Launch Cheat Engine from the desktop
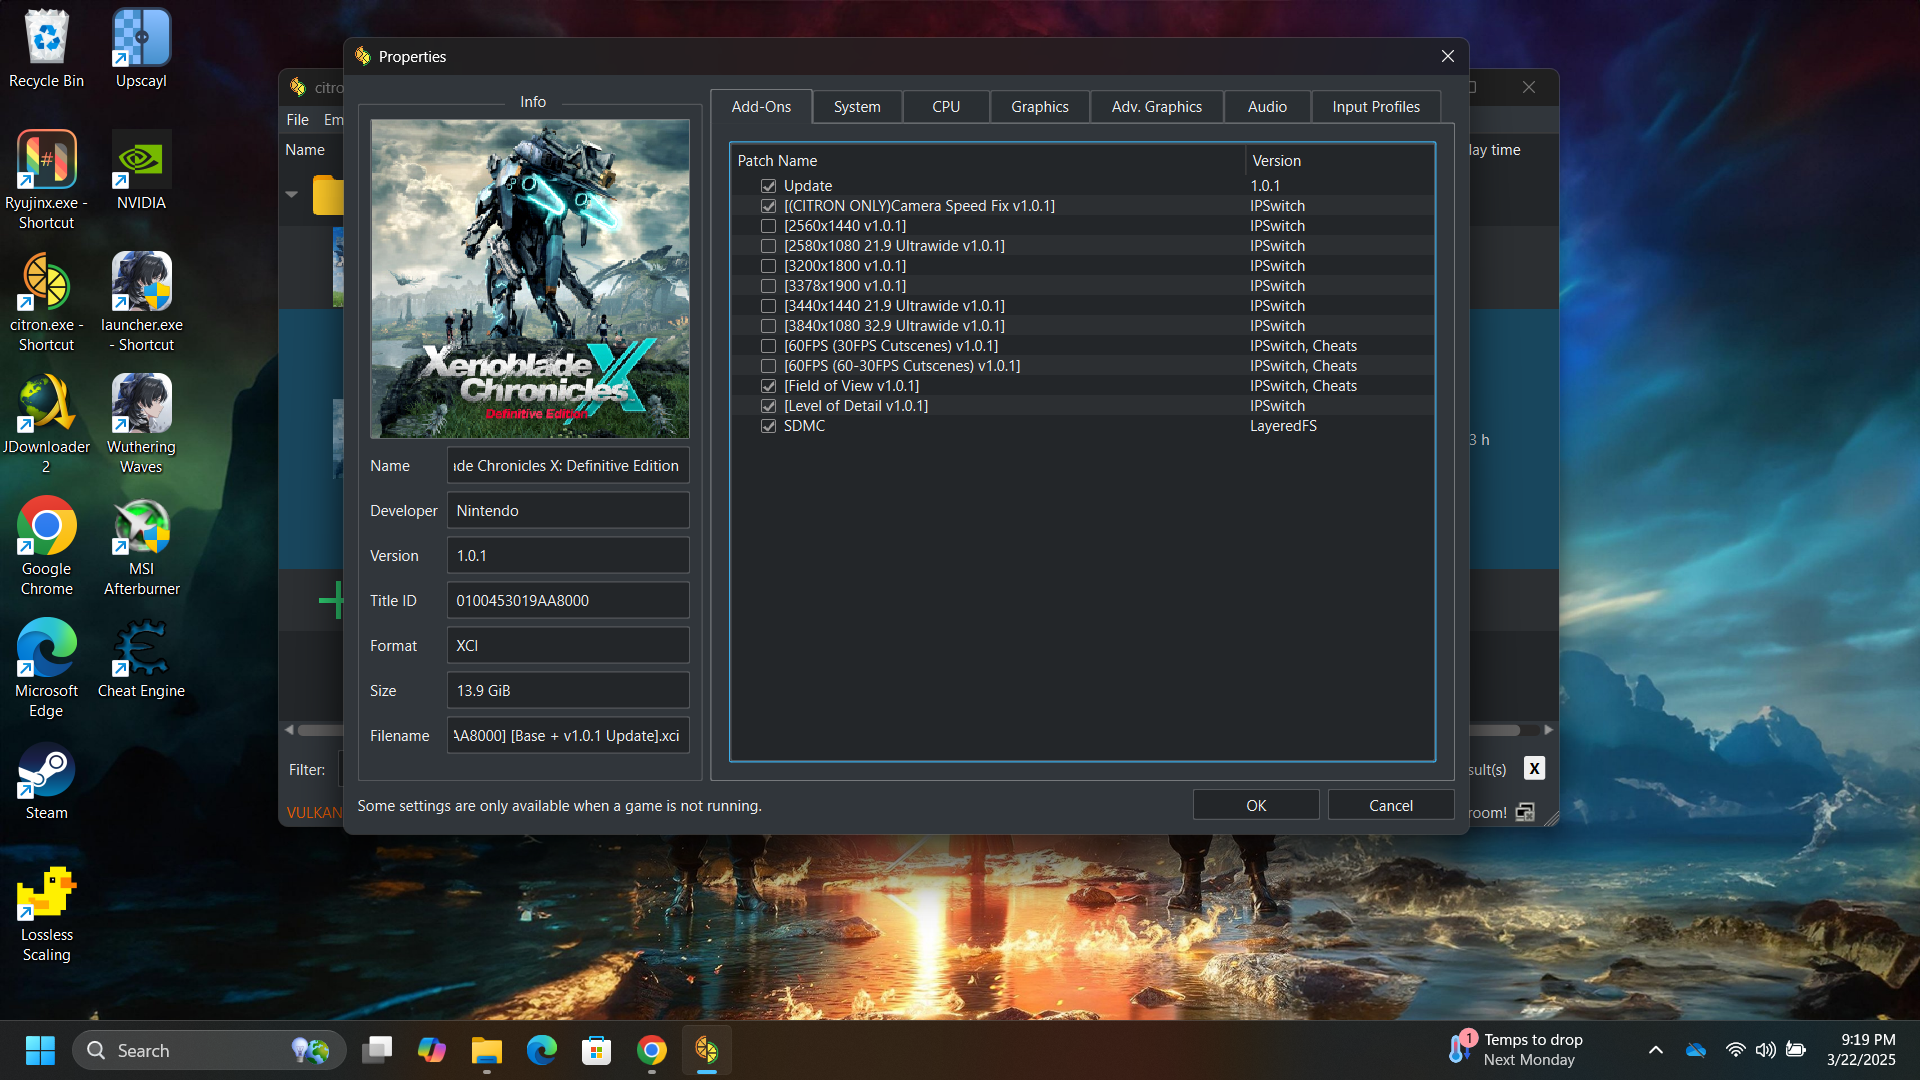This screenshot has height=1080, width=1920. pyautogui.click(x=141, y=658)
